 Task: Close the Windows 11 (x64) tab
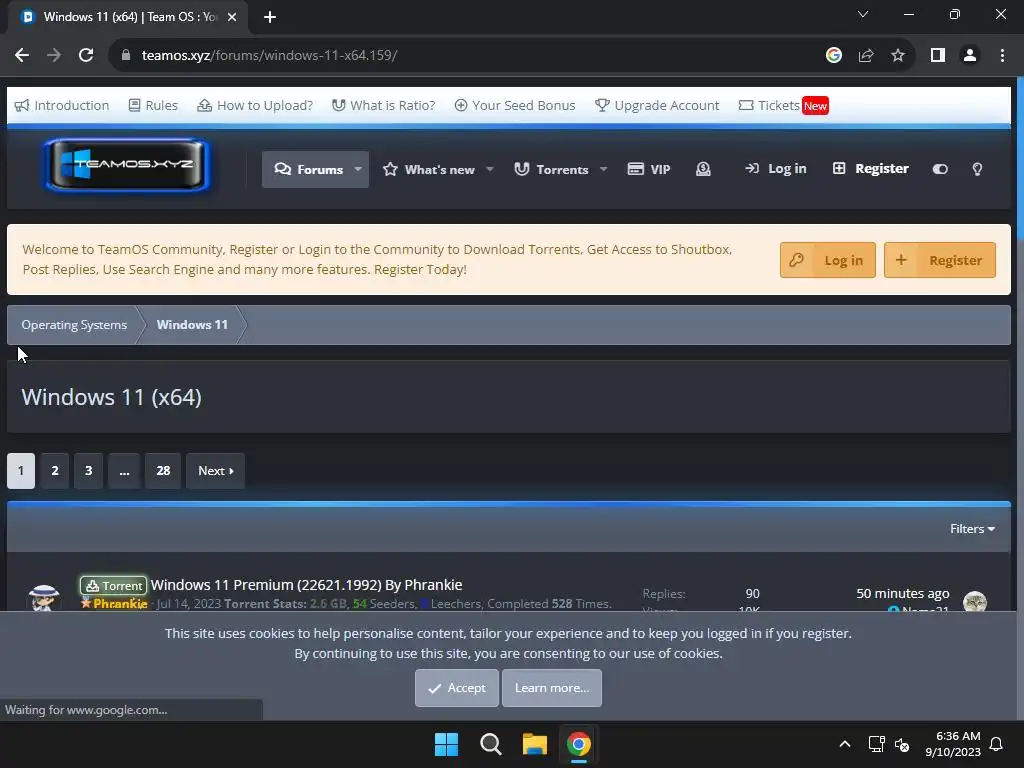(x=232, y=17)
